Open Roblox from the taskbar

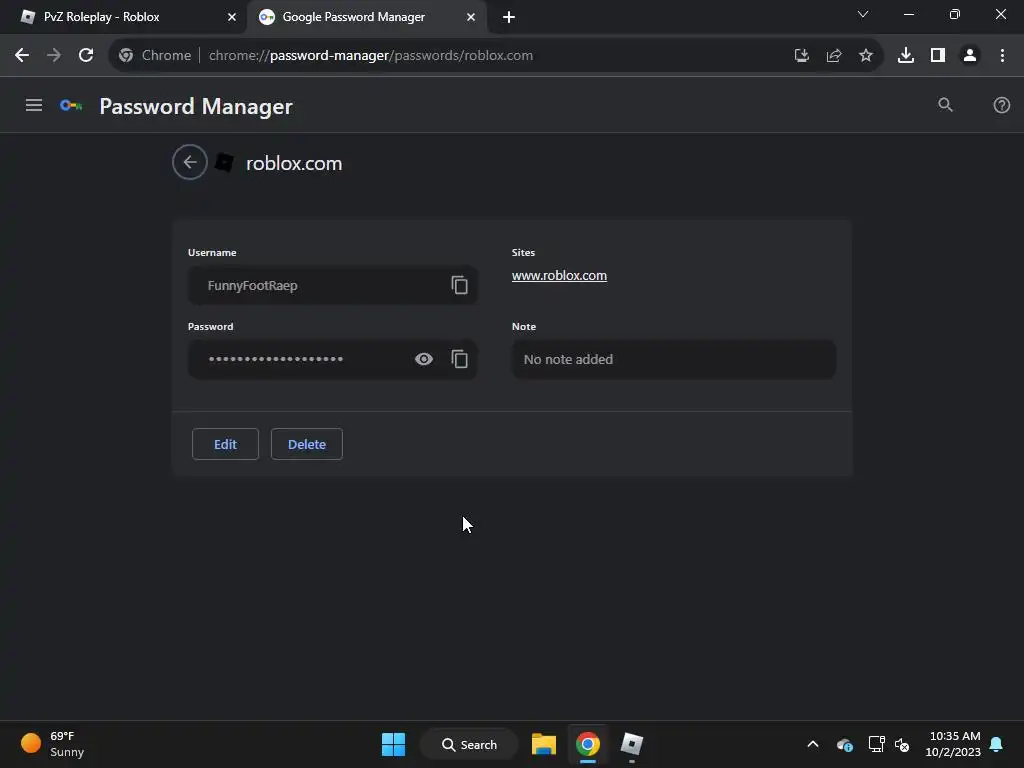tap(632, 744)
